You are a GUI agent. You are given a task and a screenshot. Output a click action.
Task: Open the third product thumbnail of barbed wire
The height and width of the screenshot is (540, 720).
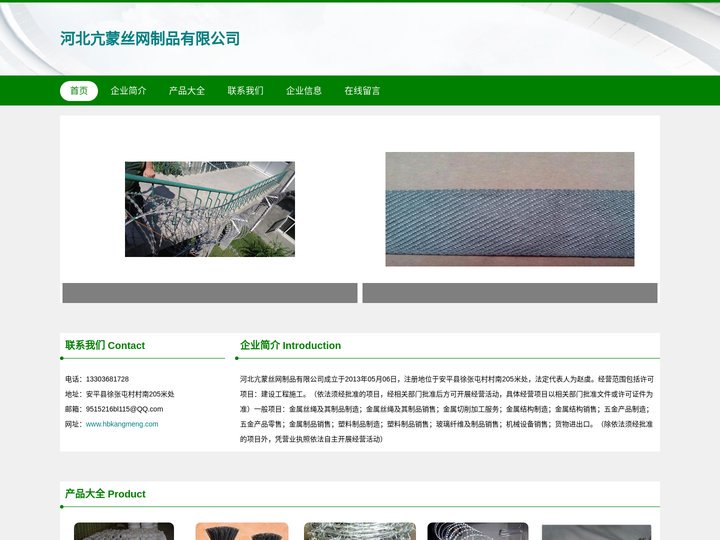click(x=360, y=531)
